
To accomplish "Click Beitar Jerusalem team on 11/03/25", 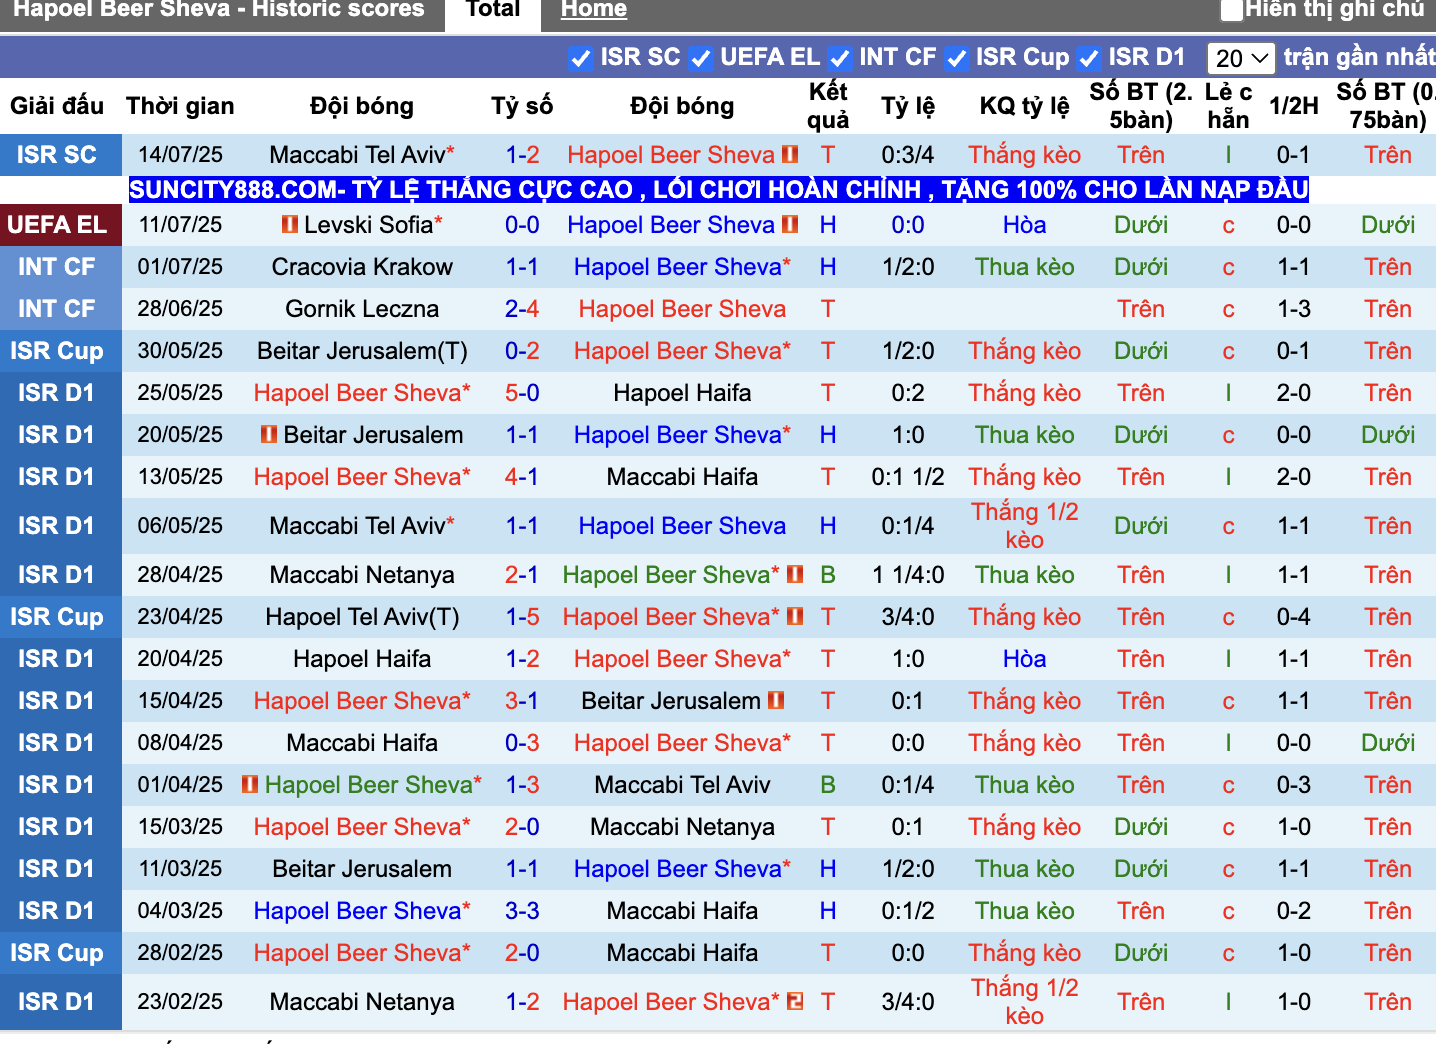I will pos(362,869).
